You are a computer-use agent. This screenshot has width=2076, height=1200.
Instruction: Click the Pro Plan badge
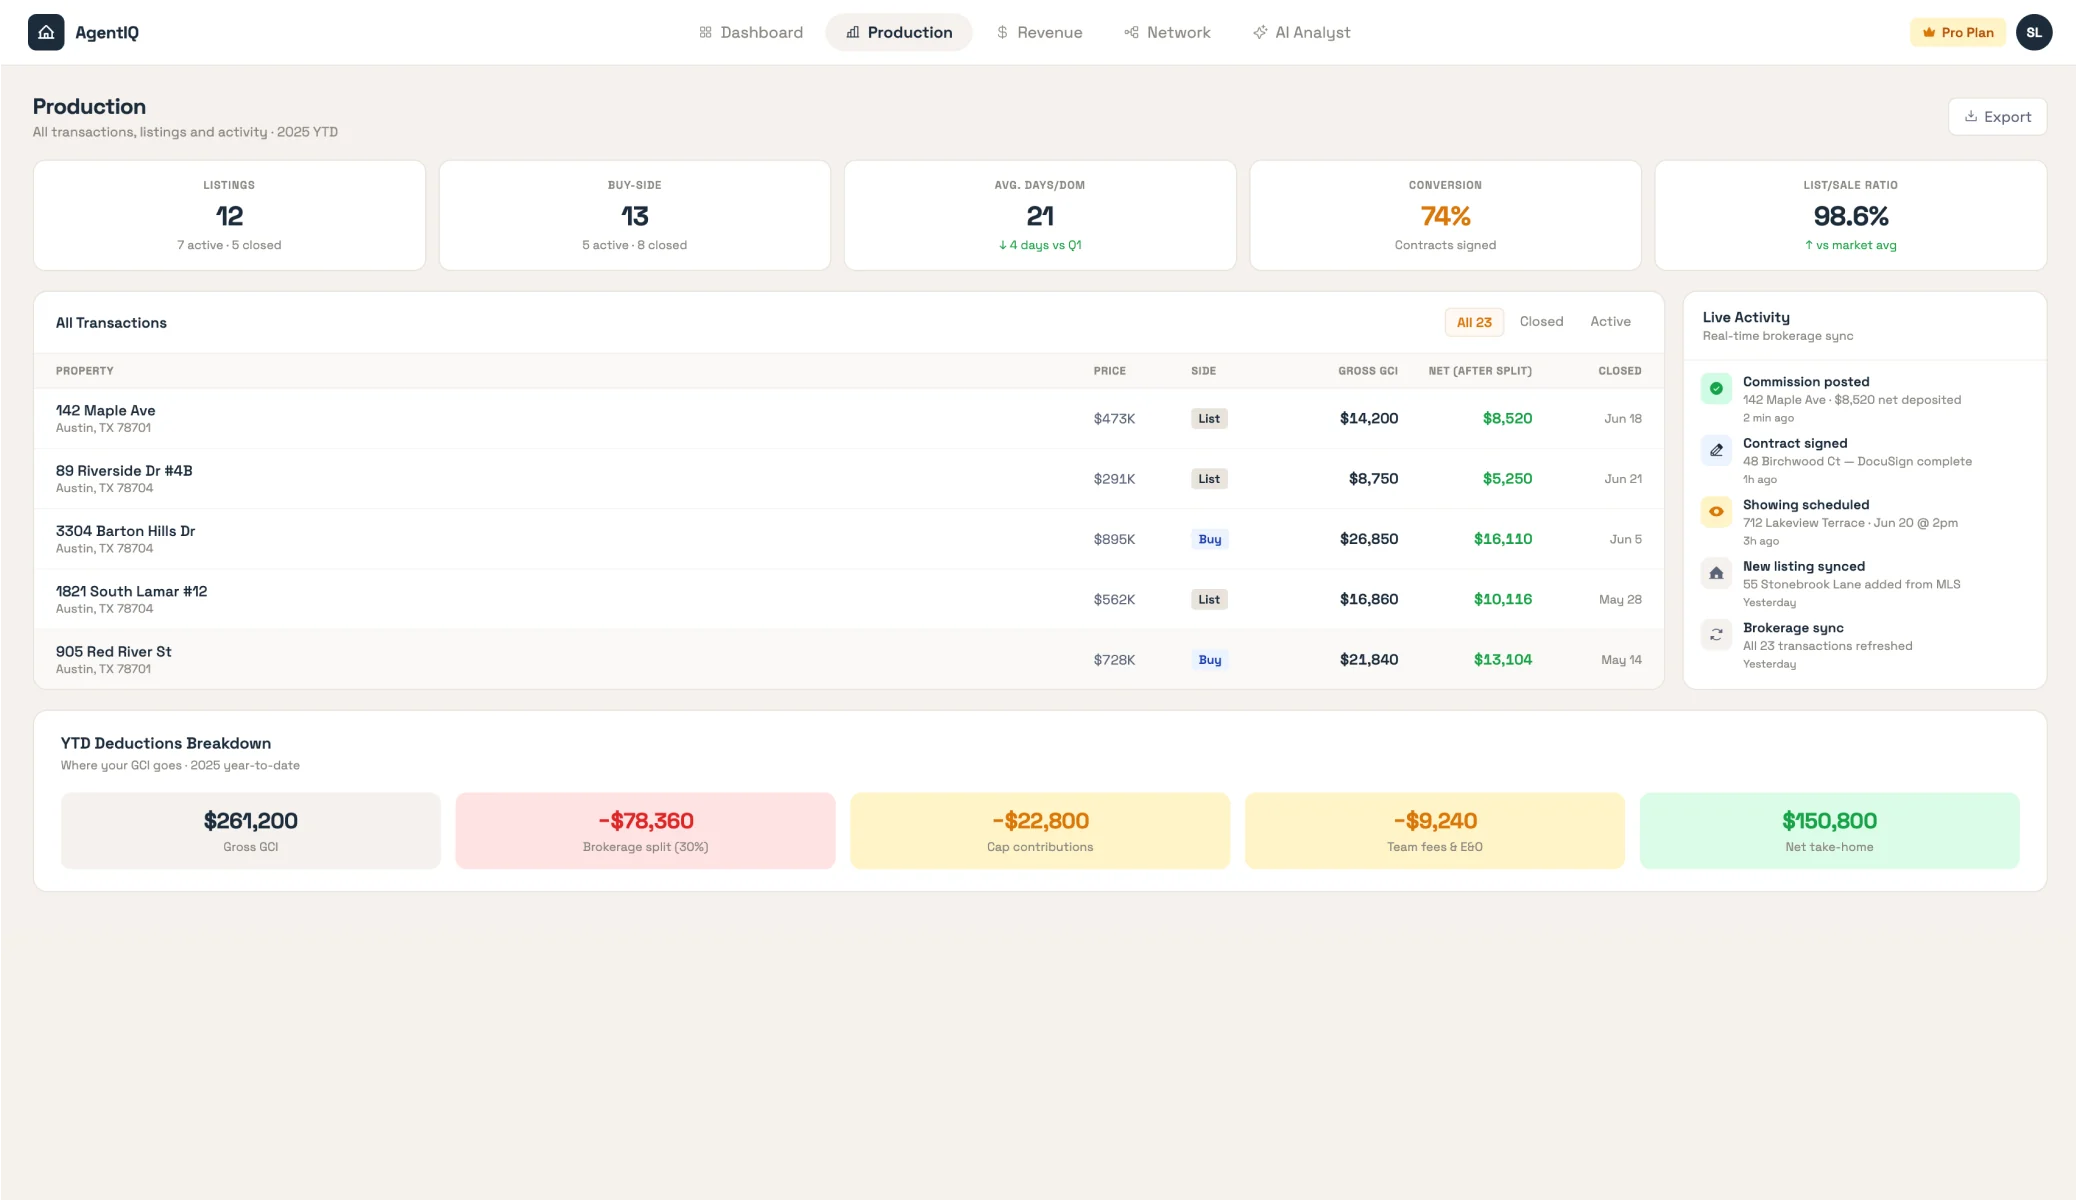(1957, 32)
